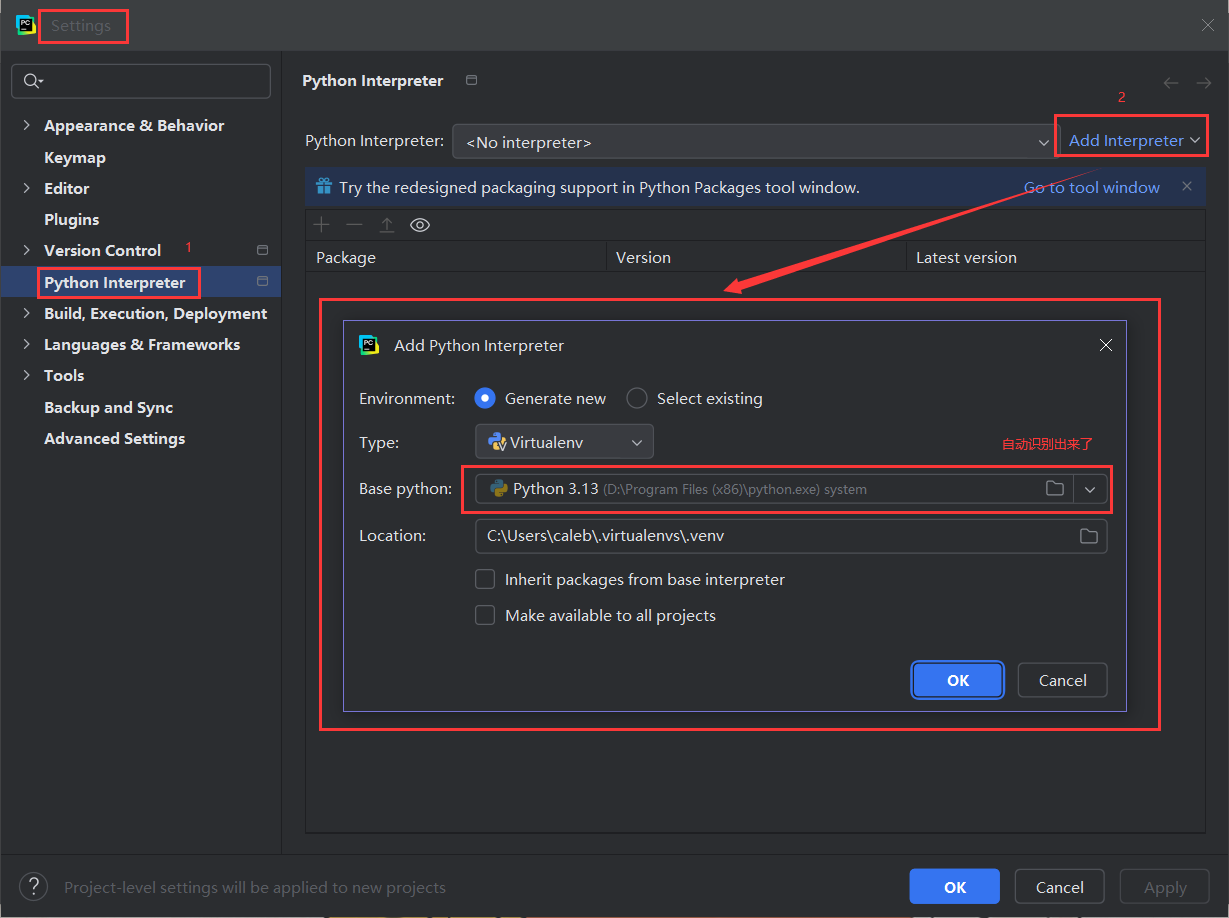The width and height of the screenshot is (1229, 918).
Task: Toggle the show early releases eye icon
Action: pos(420,225)
